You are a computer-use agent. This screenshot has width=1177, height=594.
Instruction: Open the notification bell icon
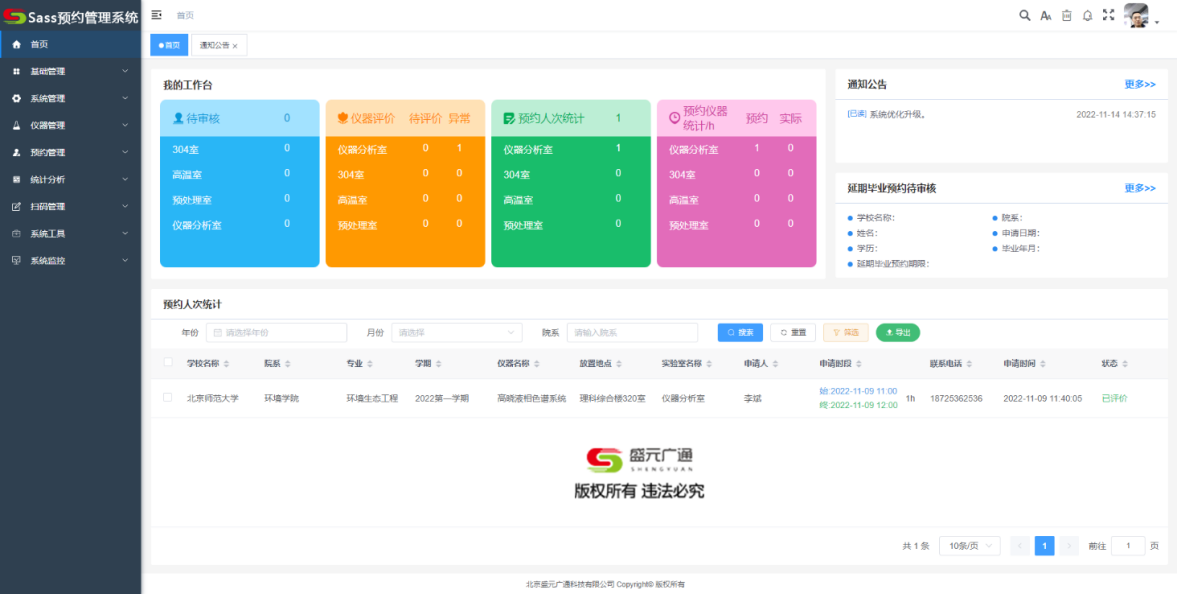1088,15
